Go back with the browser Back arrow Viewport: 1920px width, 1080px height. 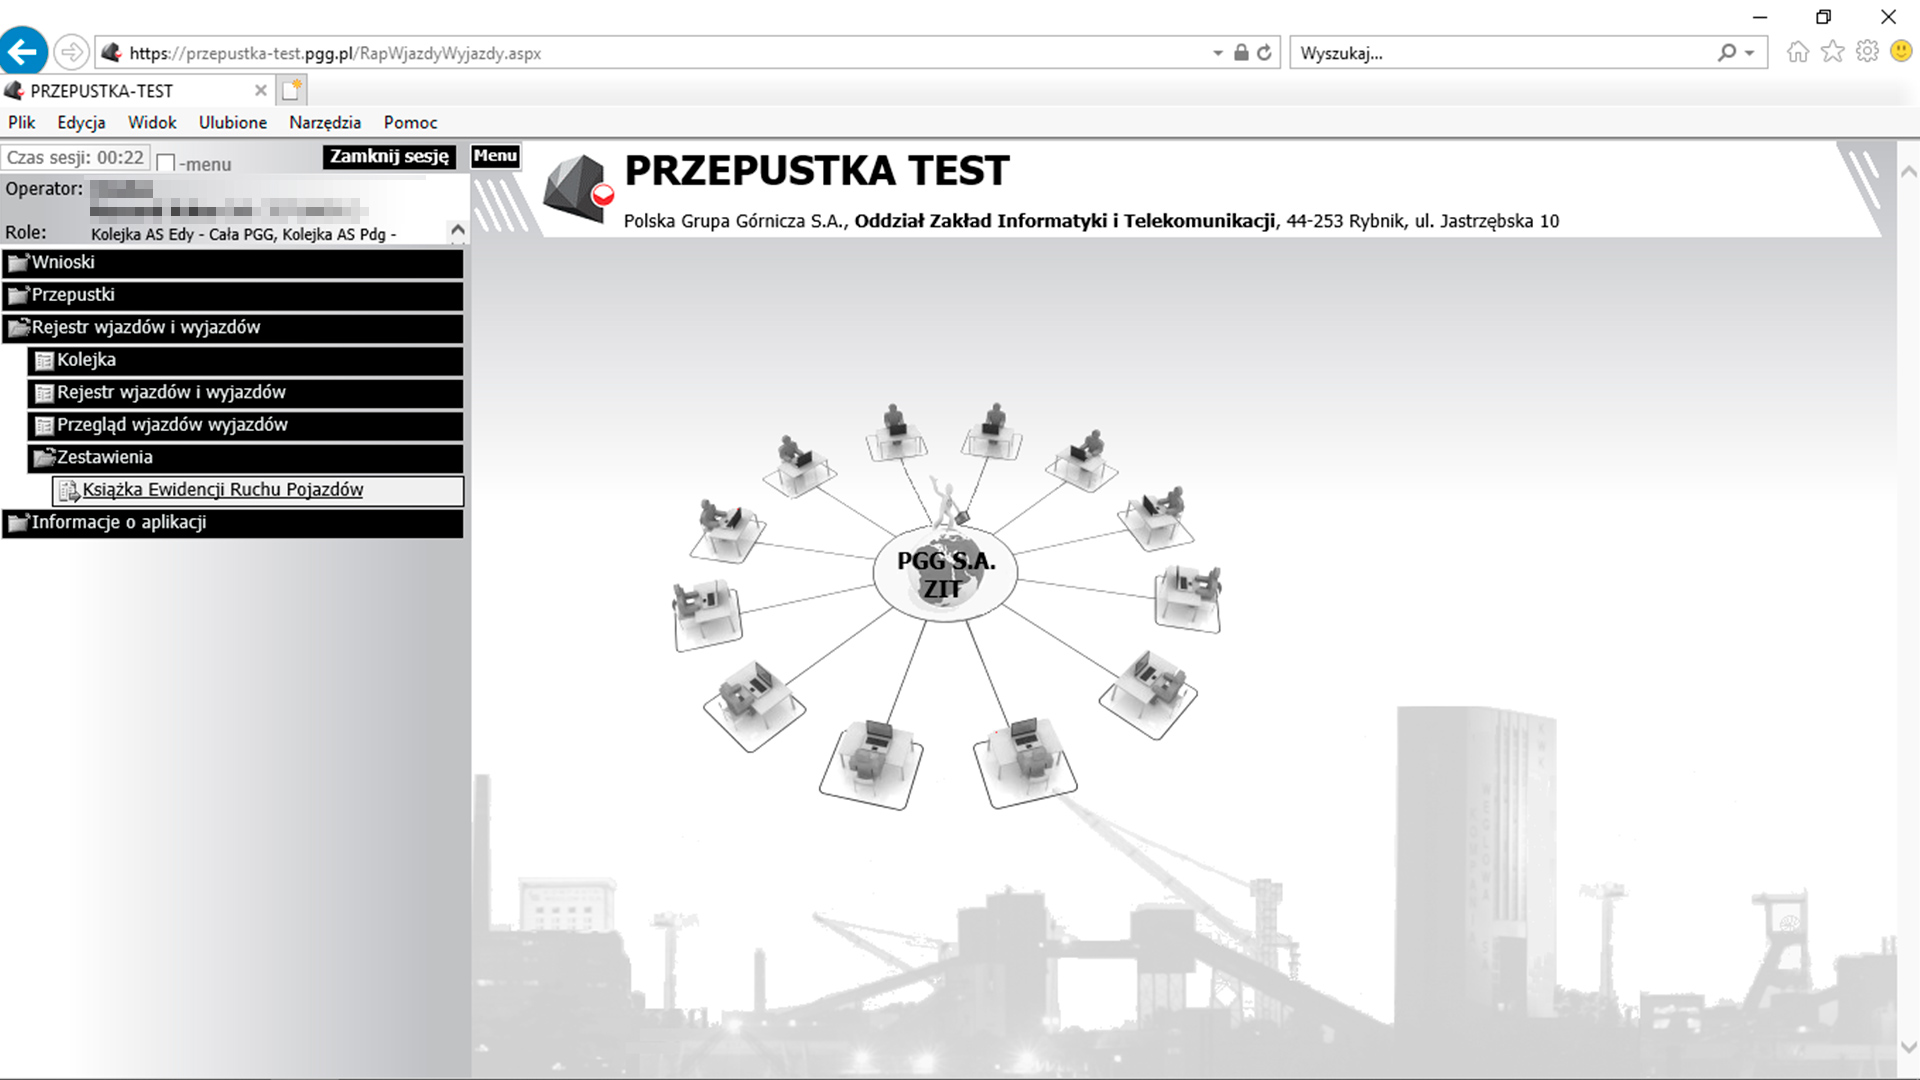23,52
